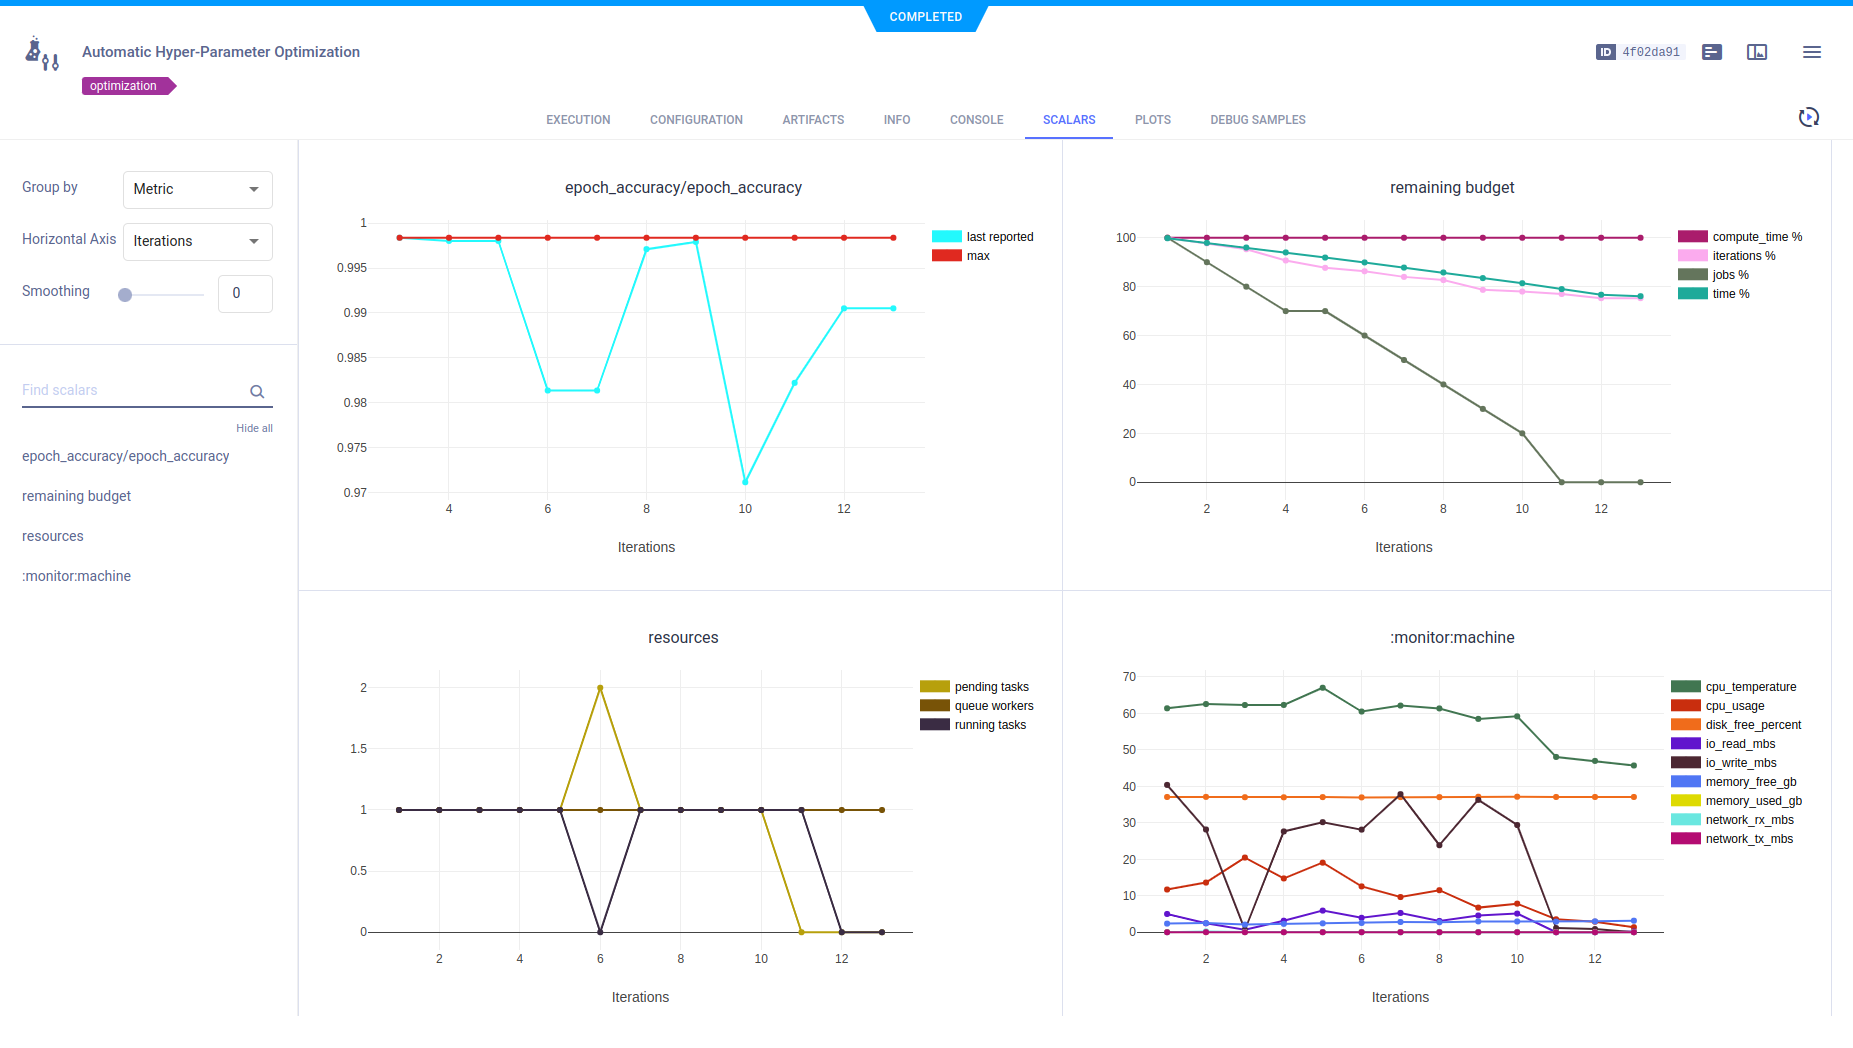Click the pending tasks peak point at iteration 6
The height and width of the screenshot is (1048, 1853).
(600, 688)
